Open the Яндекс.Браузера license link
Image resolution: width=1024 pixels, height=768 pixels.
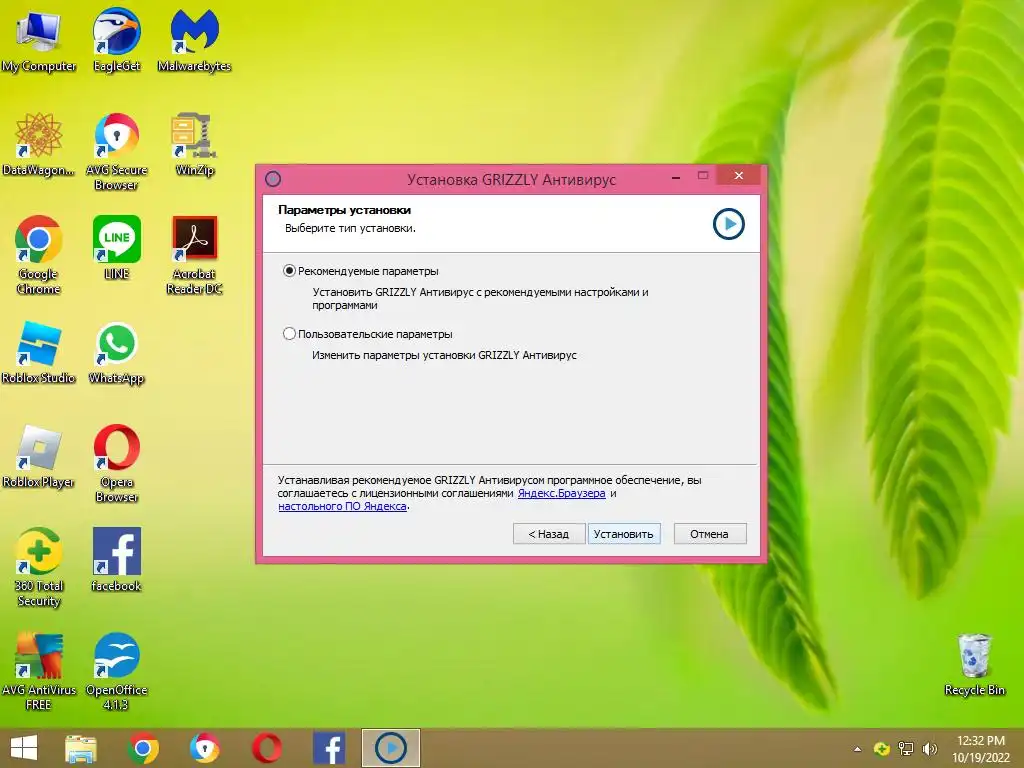pos(562,493)
